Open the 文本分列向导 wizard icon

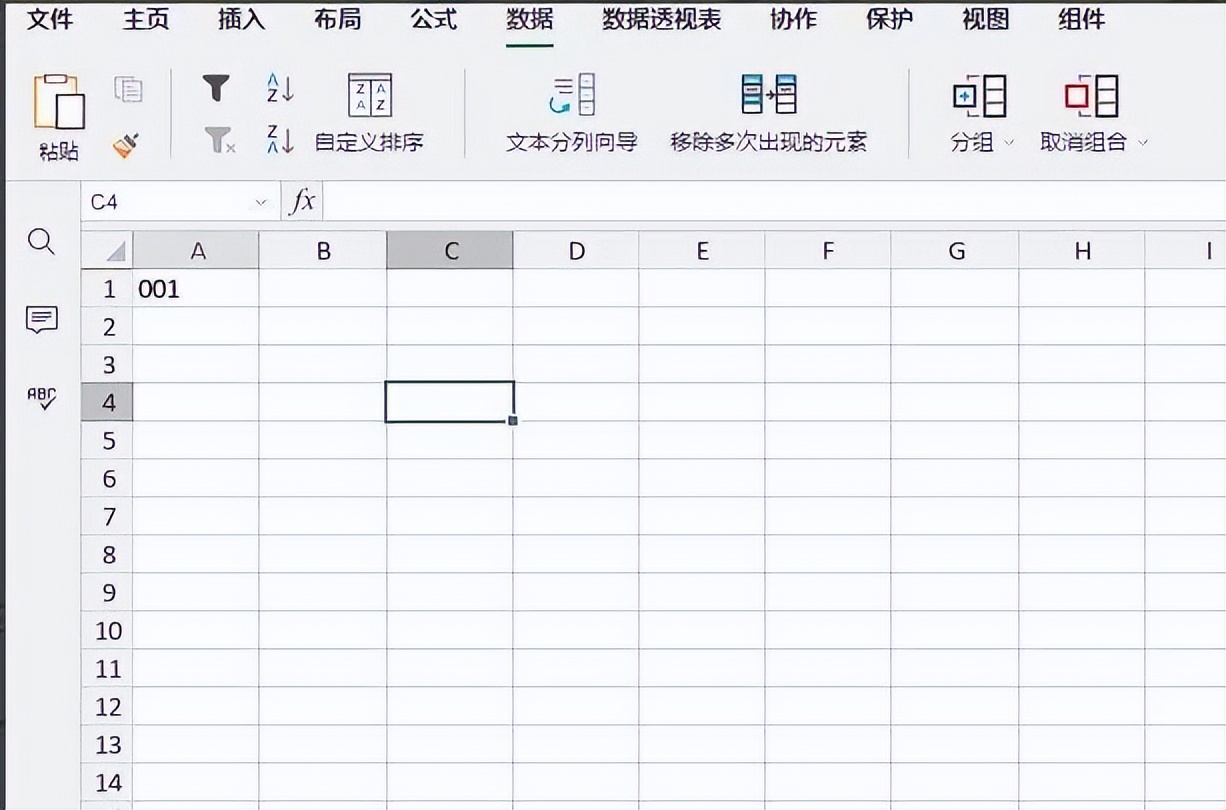tap(571, 95)
